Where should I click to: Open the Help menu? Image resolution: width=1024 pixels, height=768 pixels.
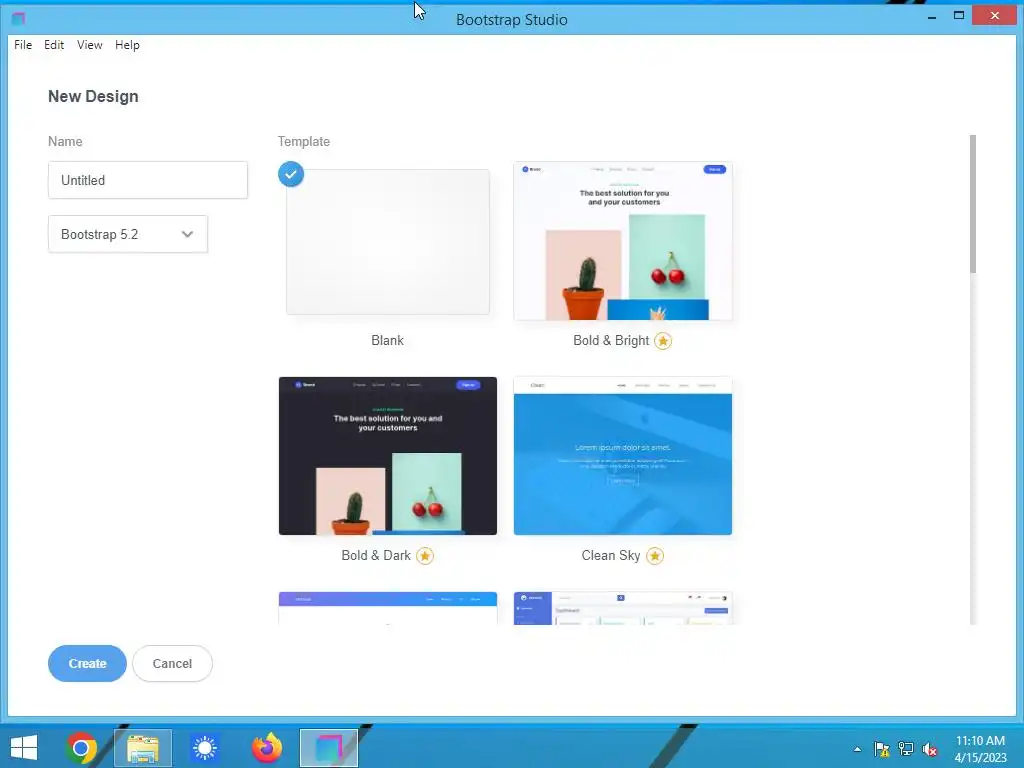point(127,45)
